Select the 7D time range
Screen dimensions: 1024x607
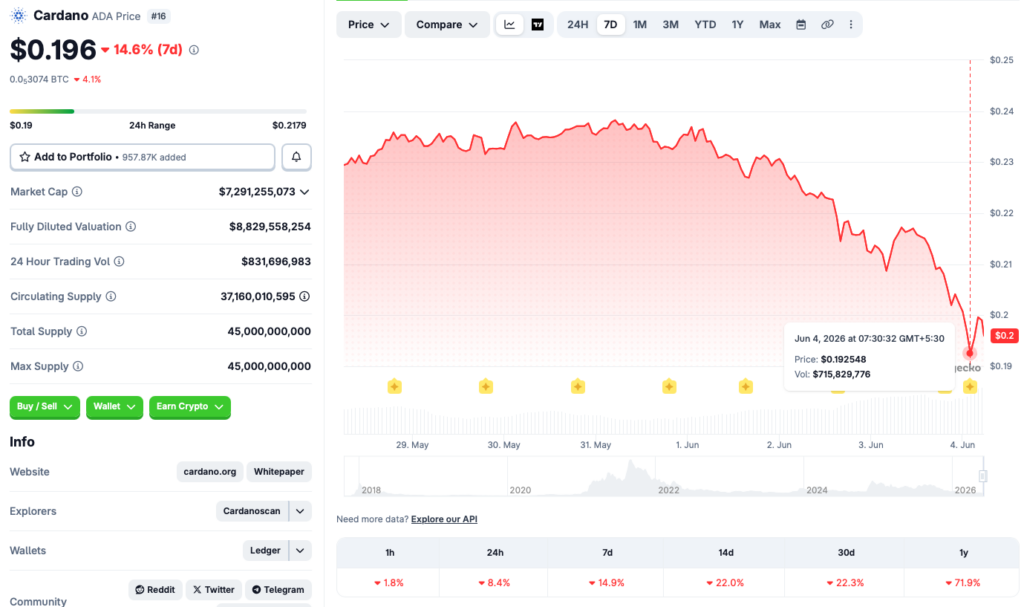[x=610, y=25]
